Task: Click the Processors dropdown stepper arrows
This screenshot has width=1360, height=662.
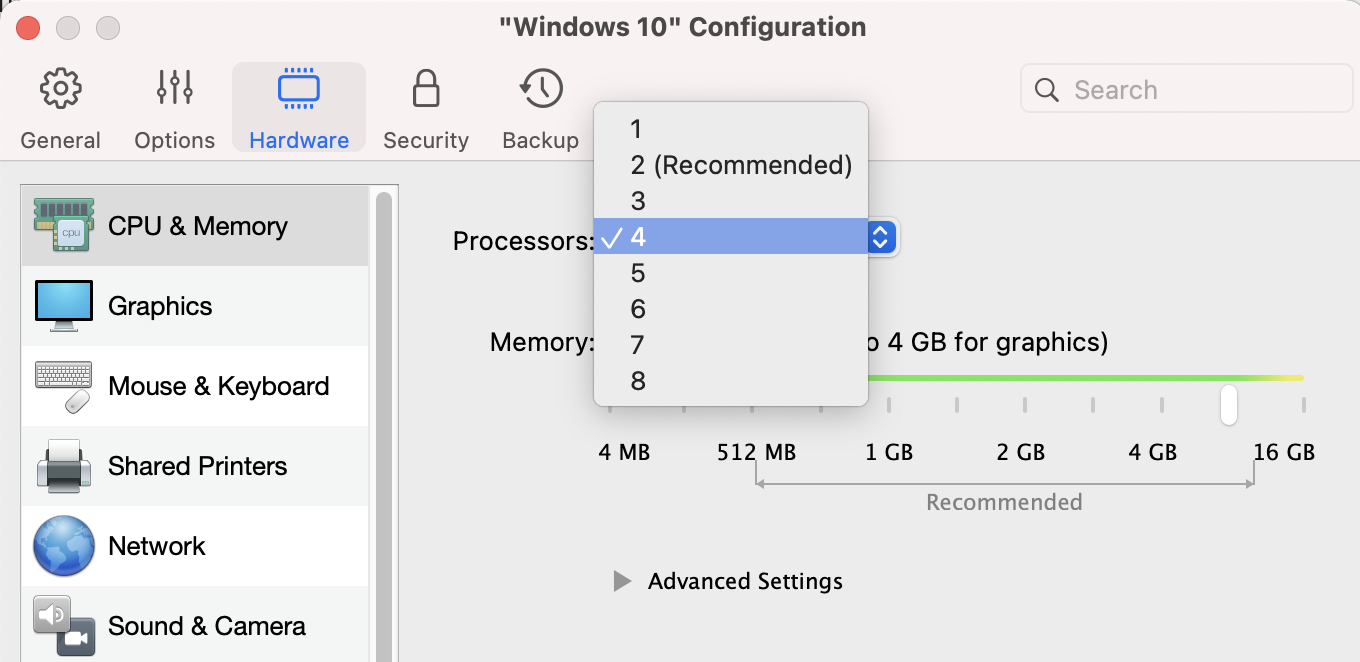Action: pos(881,237)
